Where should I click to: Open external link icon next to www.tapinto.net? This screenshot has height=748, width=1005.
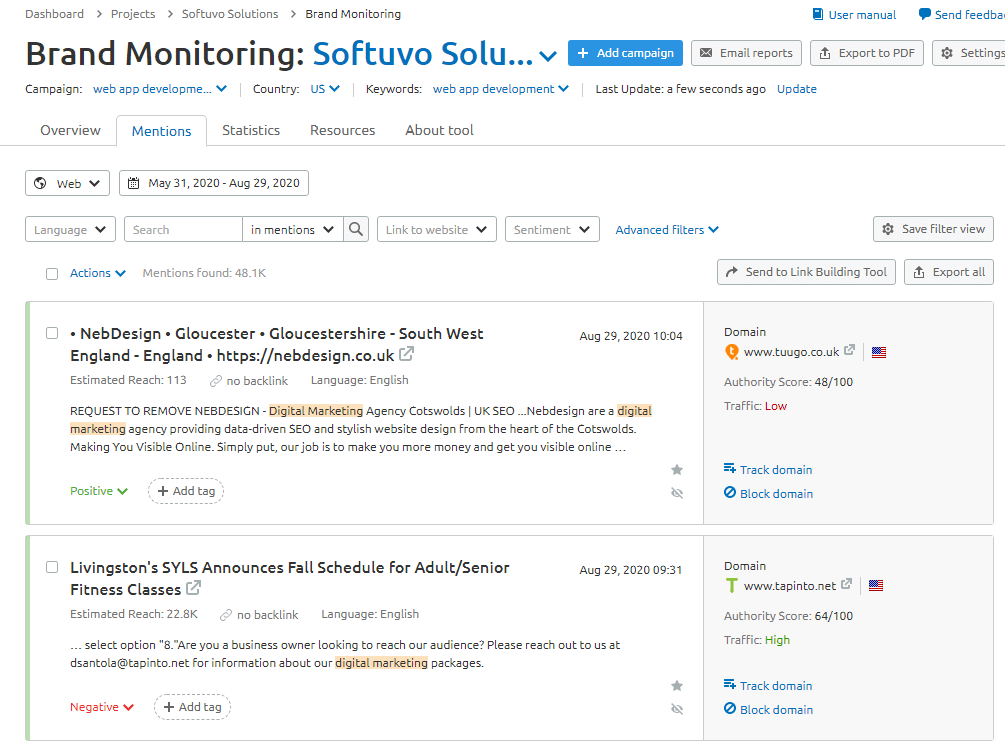coord(847,584)
